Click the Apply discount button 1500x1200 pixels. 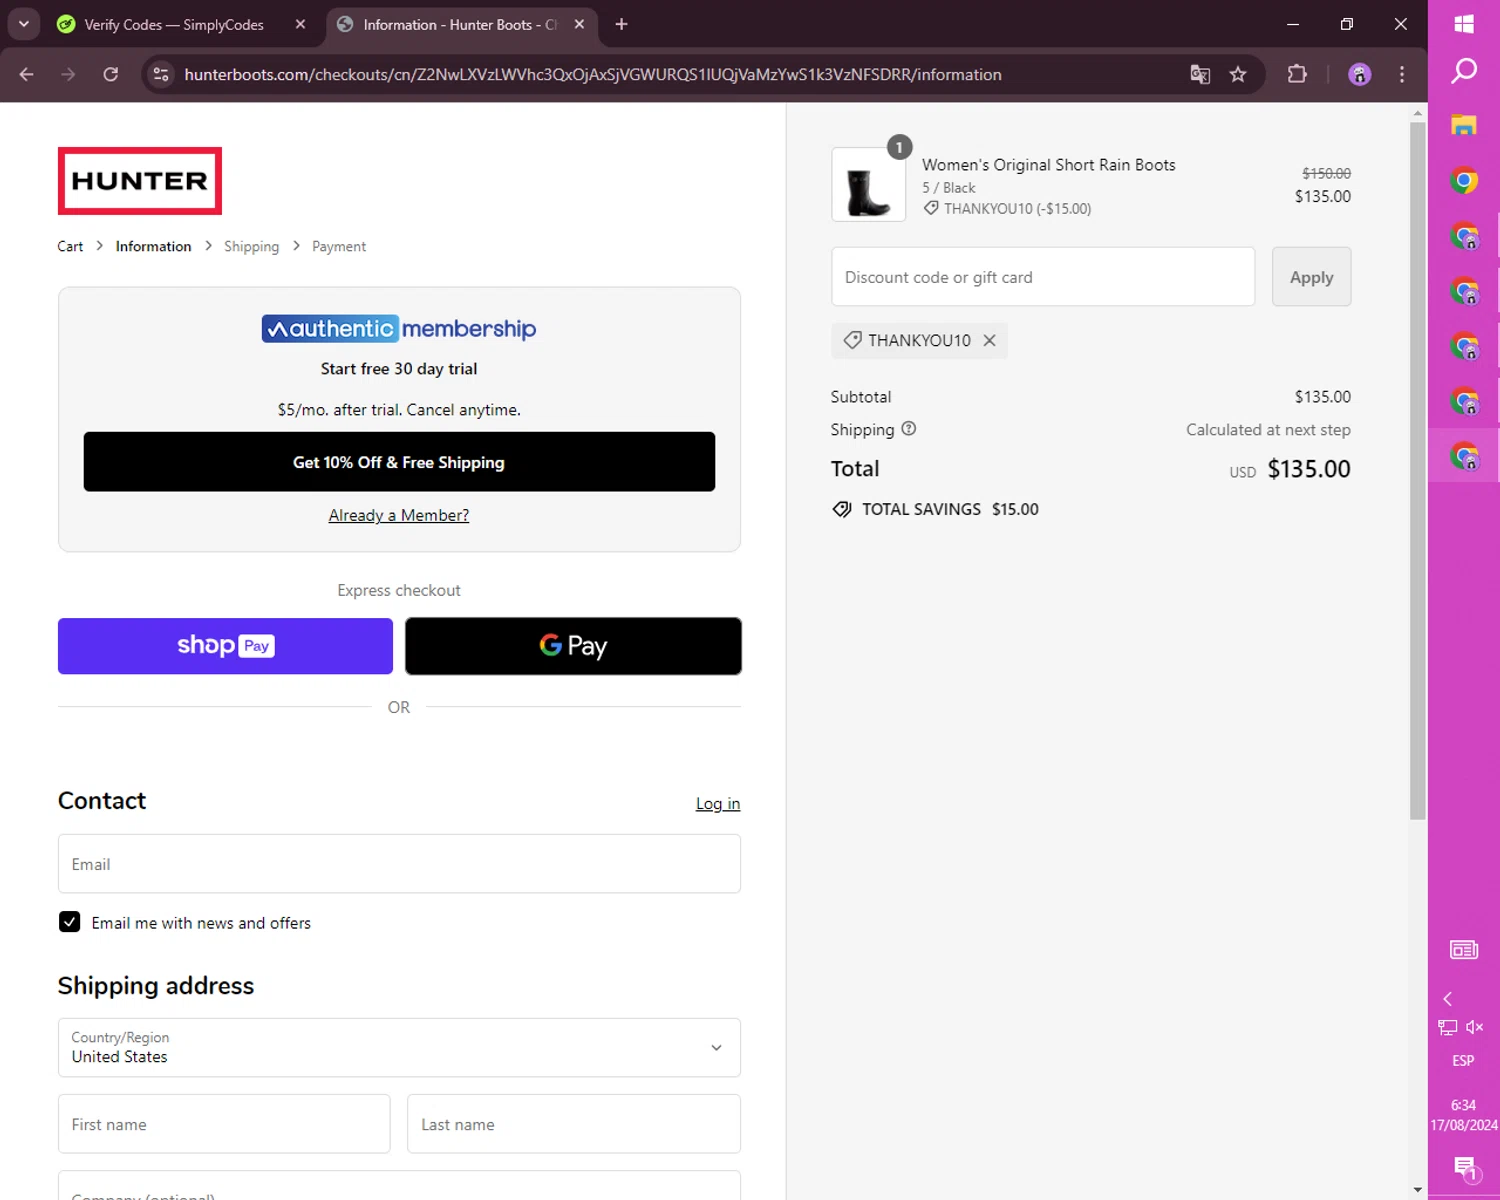coord(1311,277)
